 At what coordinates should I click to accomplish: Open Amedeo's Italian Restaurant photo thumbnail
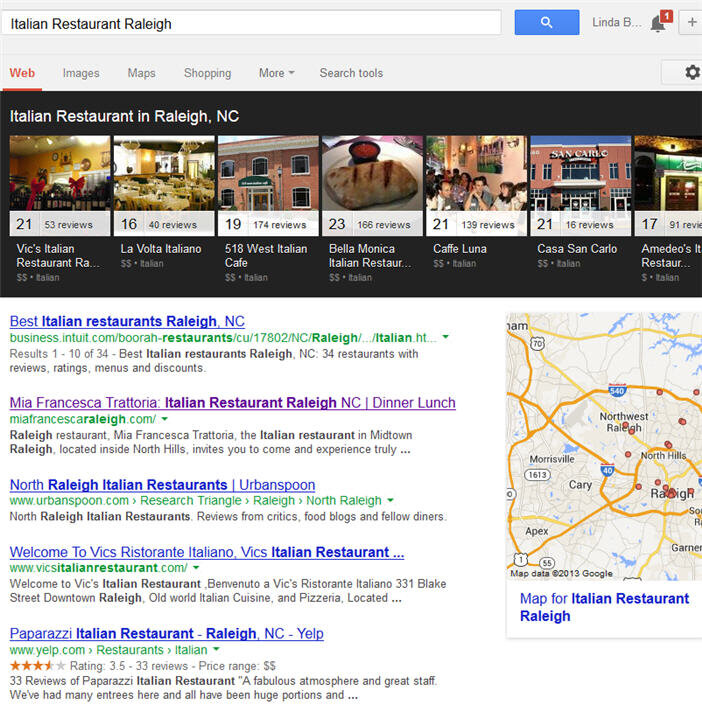668,173
